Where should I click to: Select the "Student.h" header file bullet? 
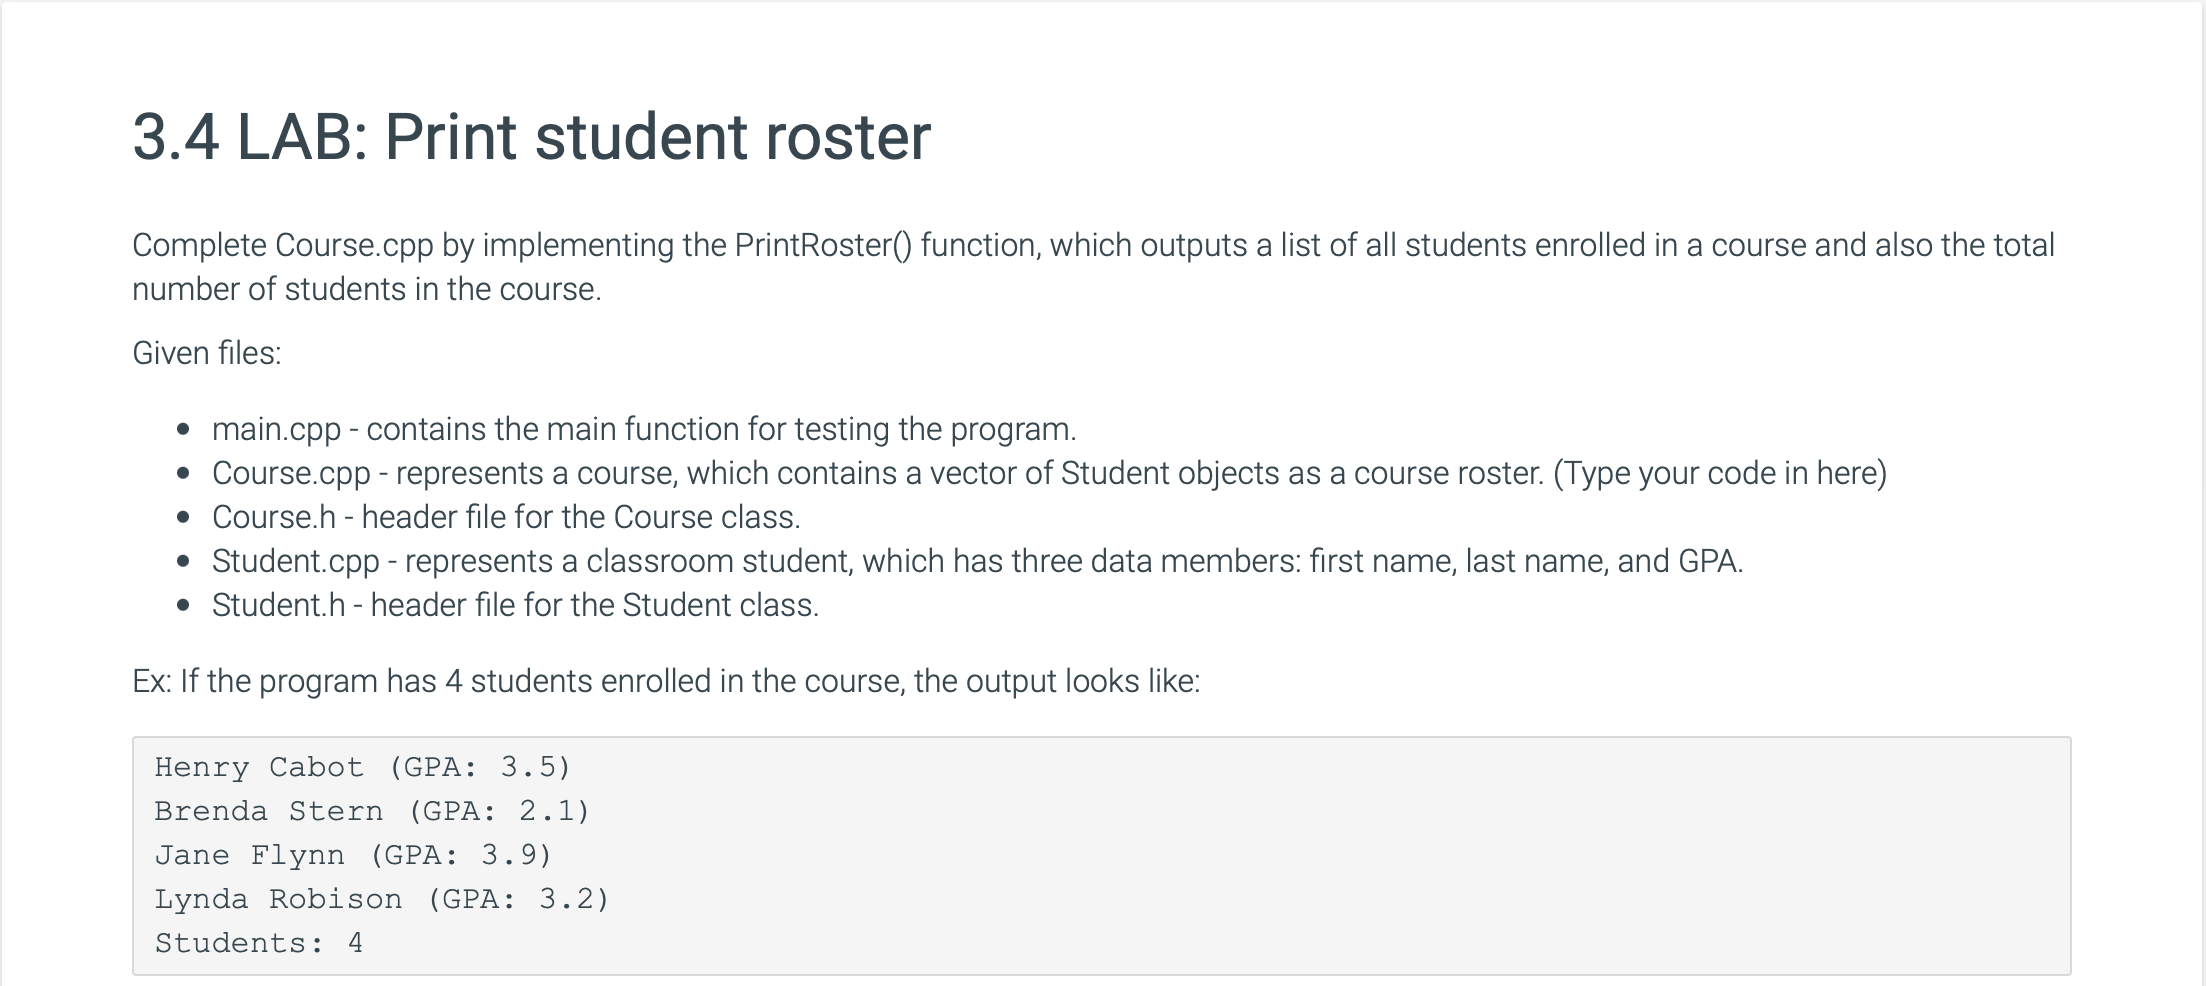pyautogui.click(x=278, y=605)
